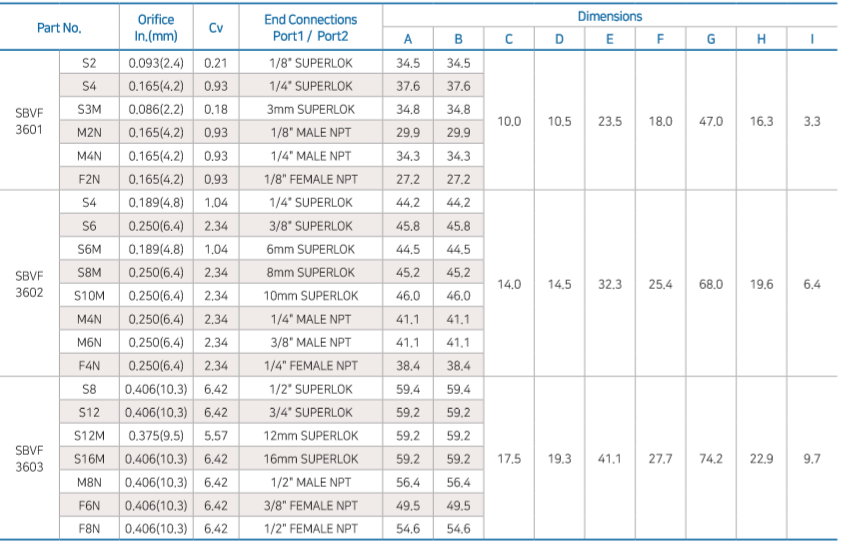This screenshot has height=545, width=842.
Task: Click the 1/8" SUPERLOK connection cell
Action: 310,63
